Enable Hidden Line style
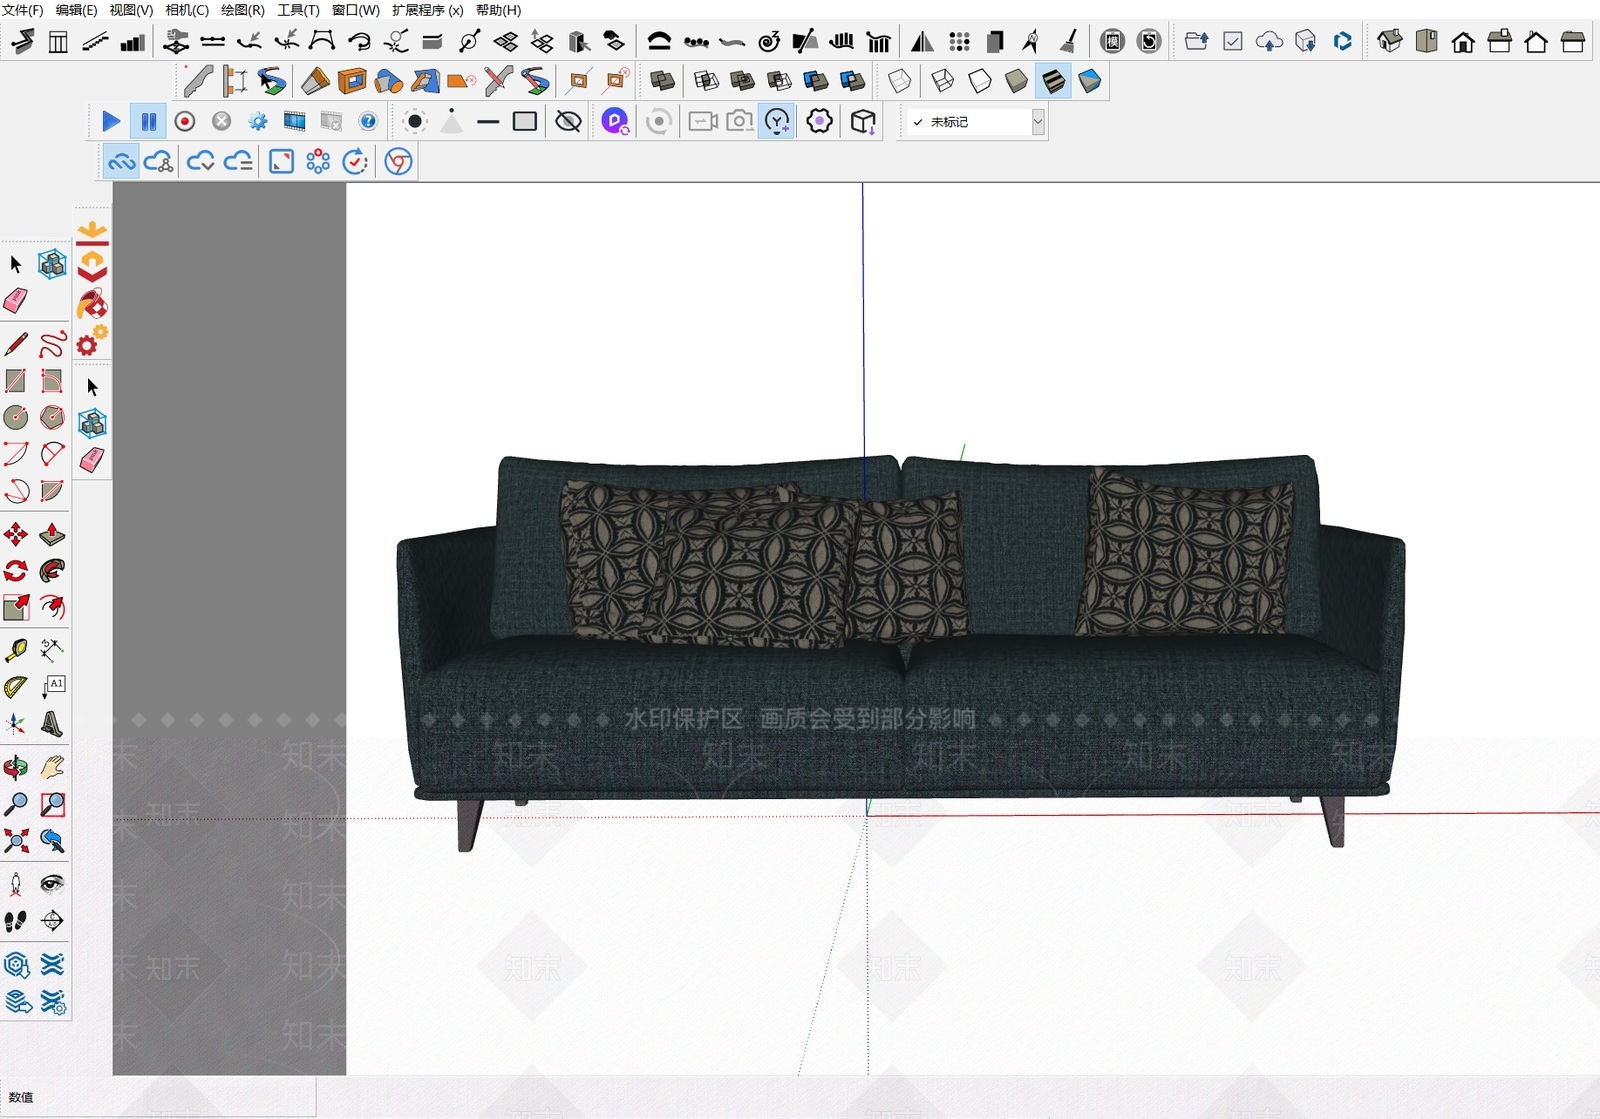This screenshot has height=1119, width=1600. click(979, 81)
